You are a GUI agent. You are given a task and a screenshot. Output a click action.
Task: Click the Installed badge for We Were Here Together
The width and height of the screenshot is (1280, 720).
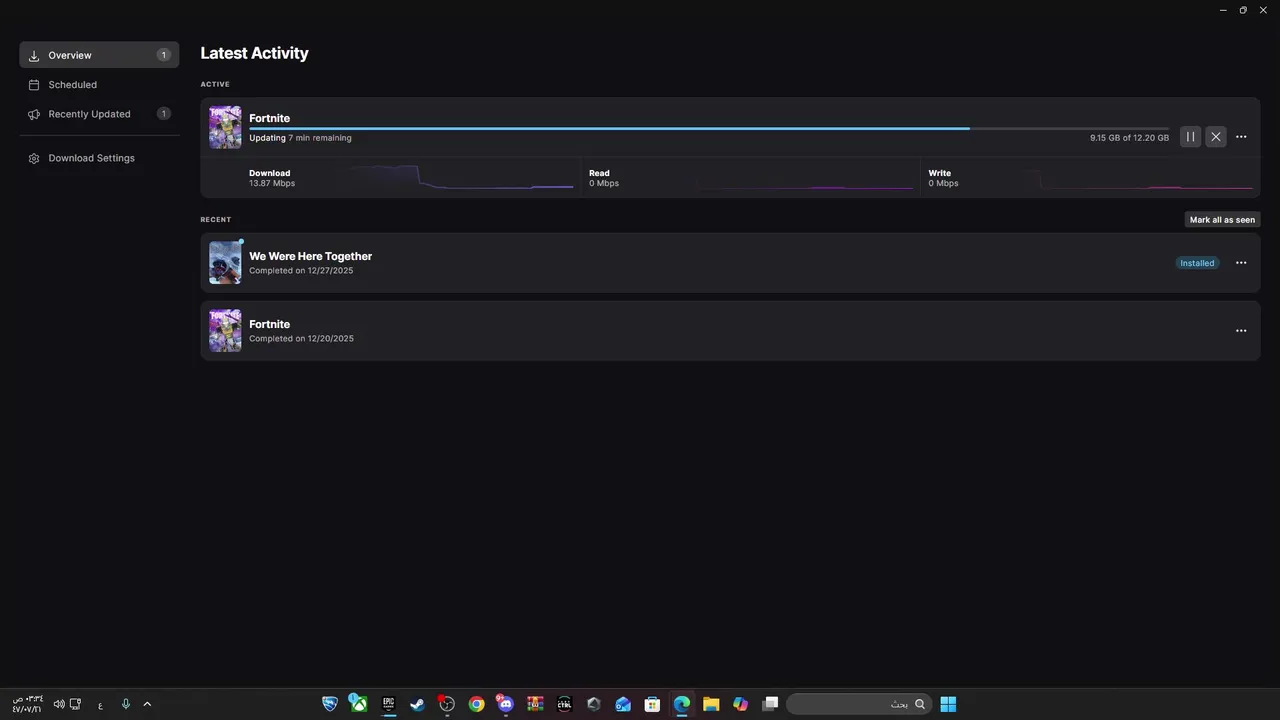pos(1197,263)
